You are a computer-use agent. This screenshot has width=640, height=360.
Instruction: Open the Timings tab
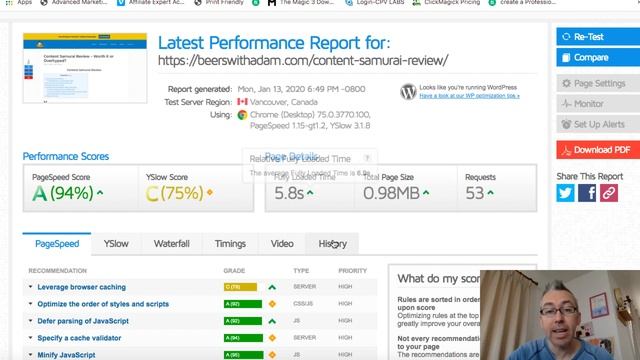(230, 244)
